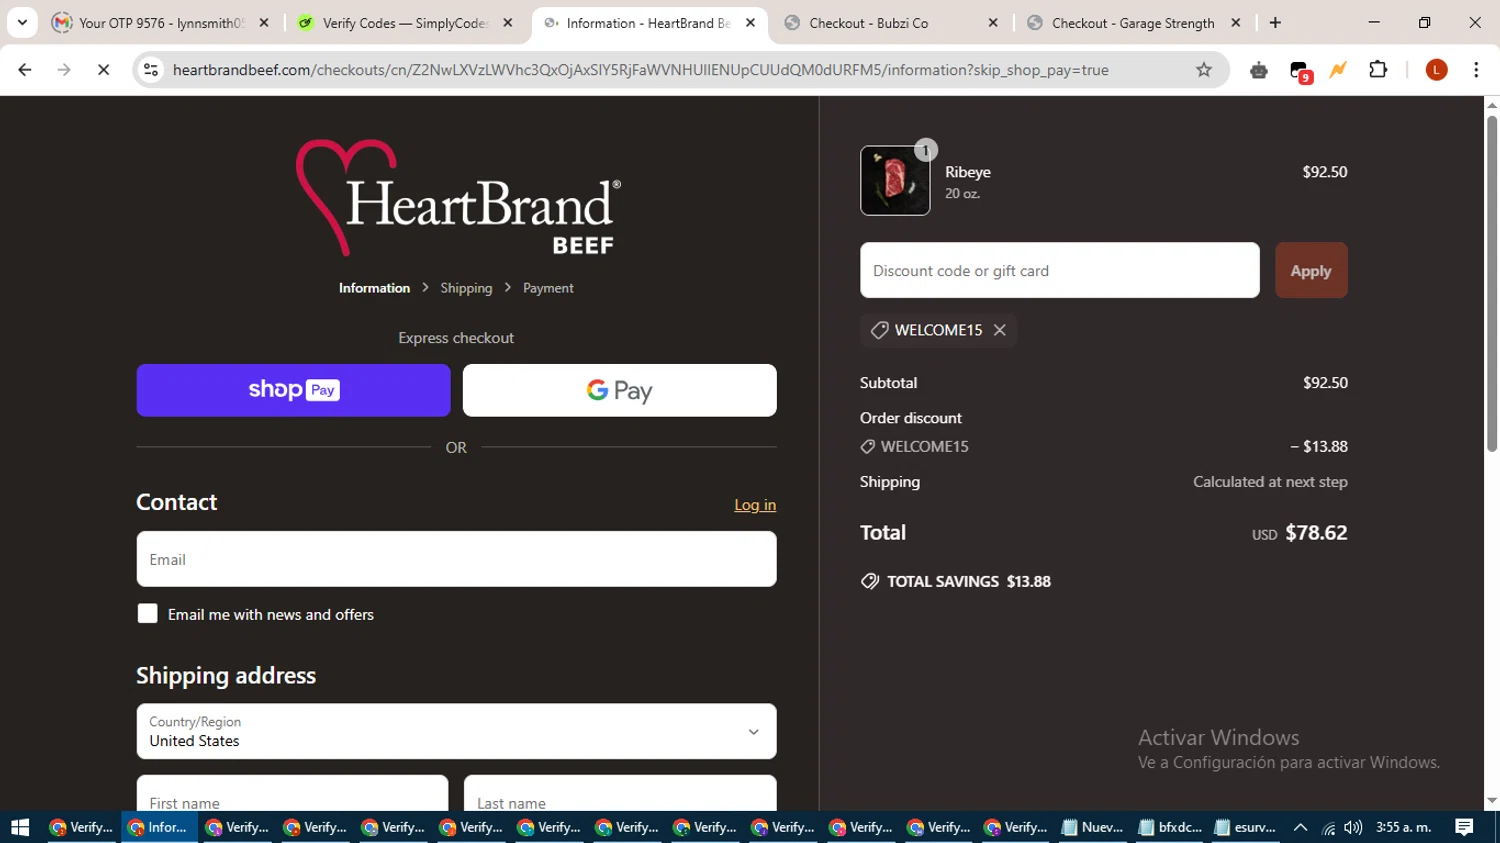Click the Information breadcrumb step
1500x843 pixels.
[374, 288]
